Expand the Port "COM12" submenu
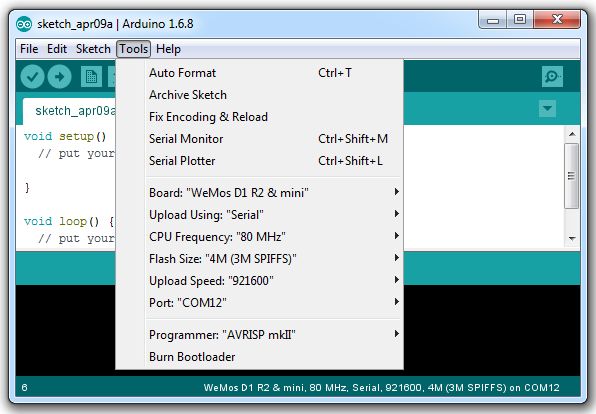This screenshot has height=414, width=596. 259,303
